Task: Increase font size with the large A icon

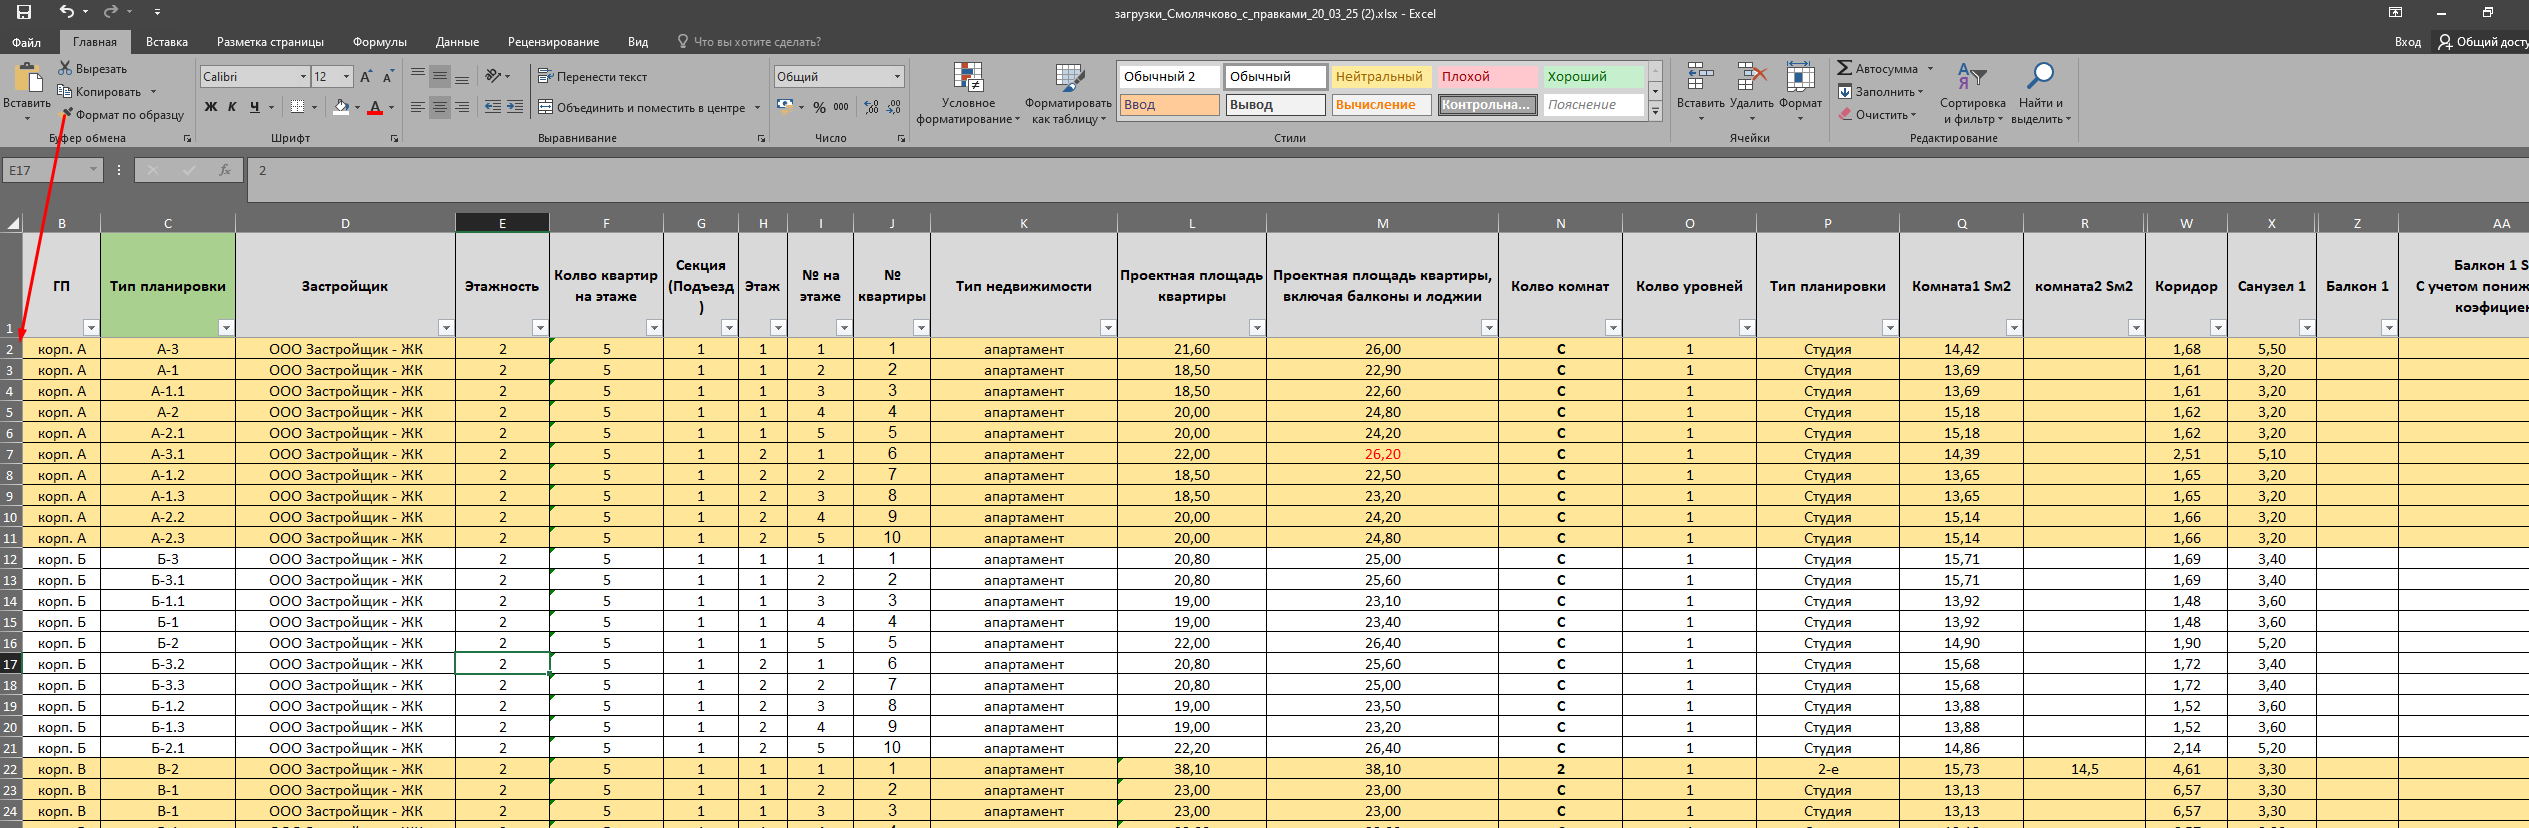Action: point(366,77)
